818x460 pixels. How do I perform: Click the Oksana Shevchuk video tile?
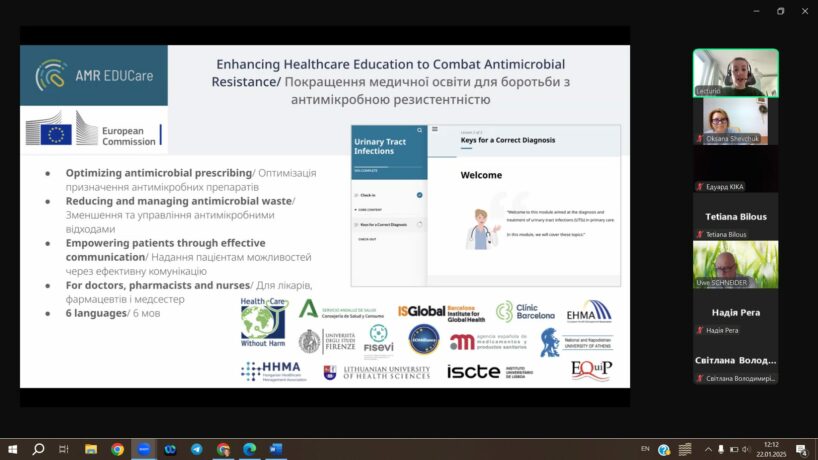(x=735, y=120)
